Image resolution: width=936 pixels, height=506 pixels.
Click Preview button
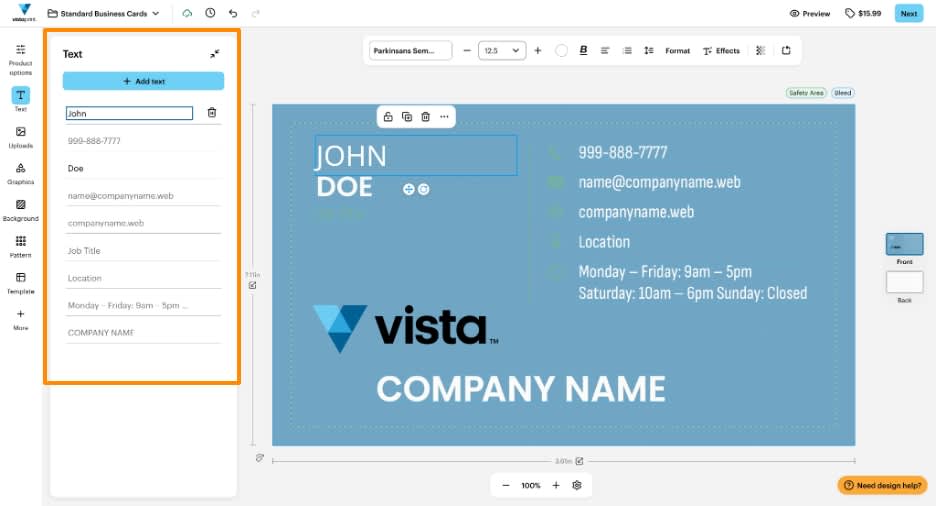click(x=810, y=13)
